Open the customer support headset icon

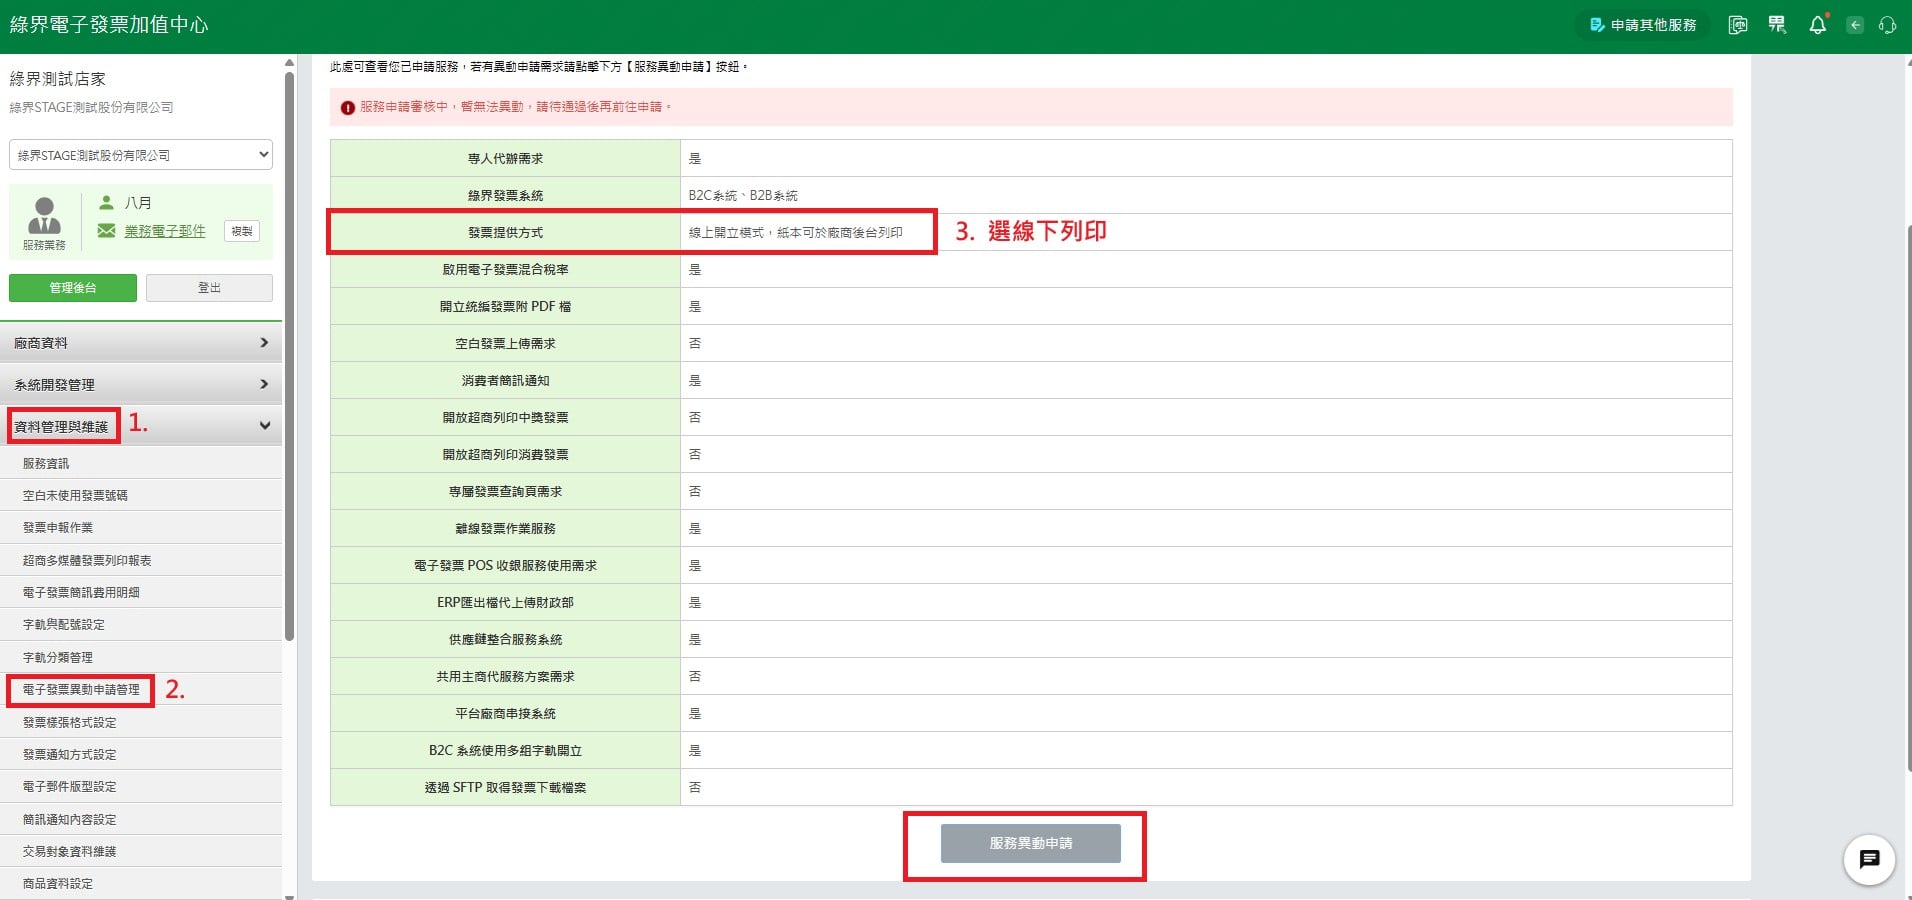(1888, 25)
